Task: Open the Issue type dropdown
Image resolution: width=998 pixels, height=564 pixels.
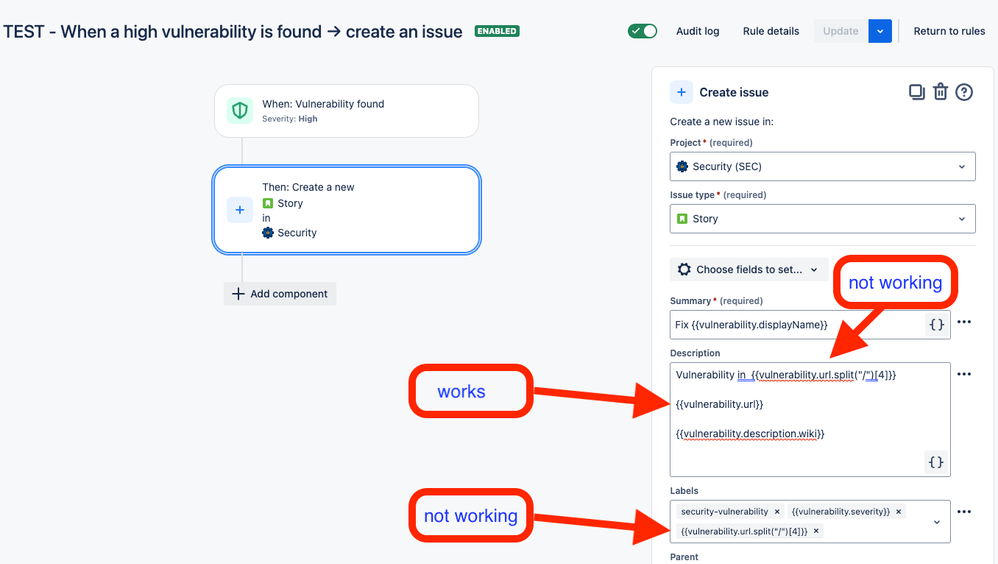Action: [822, 219]
